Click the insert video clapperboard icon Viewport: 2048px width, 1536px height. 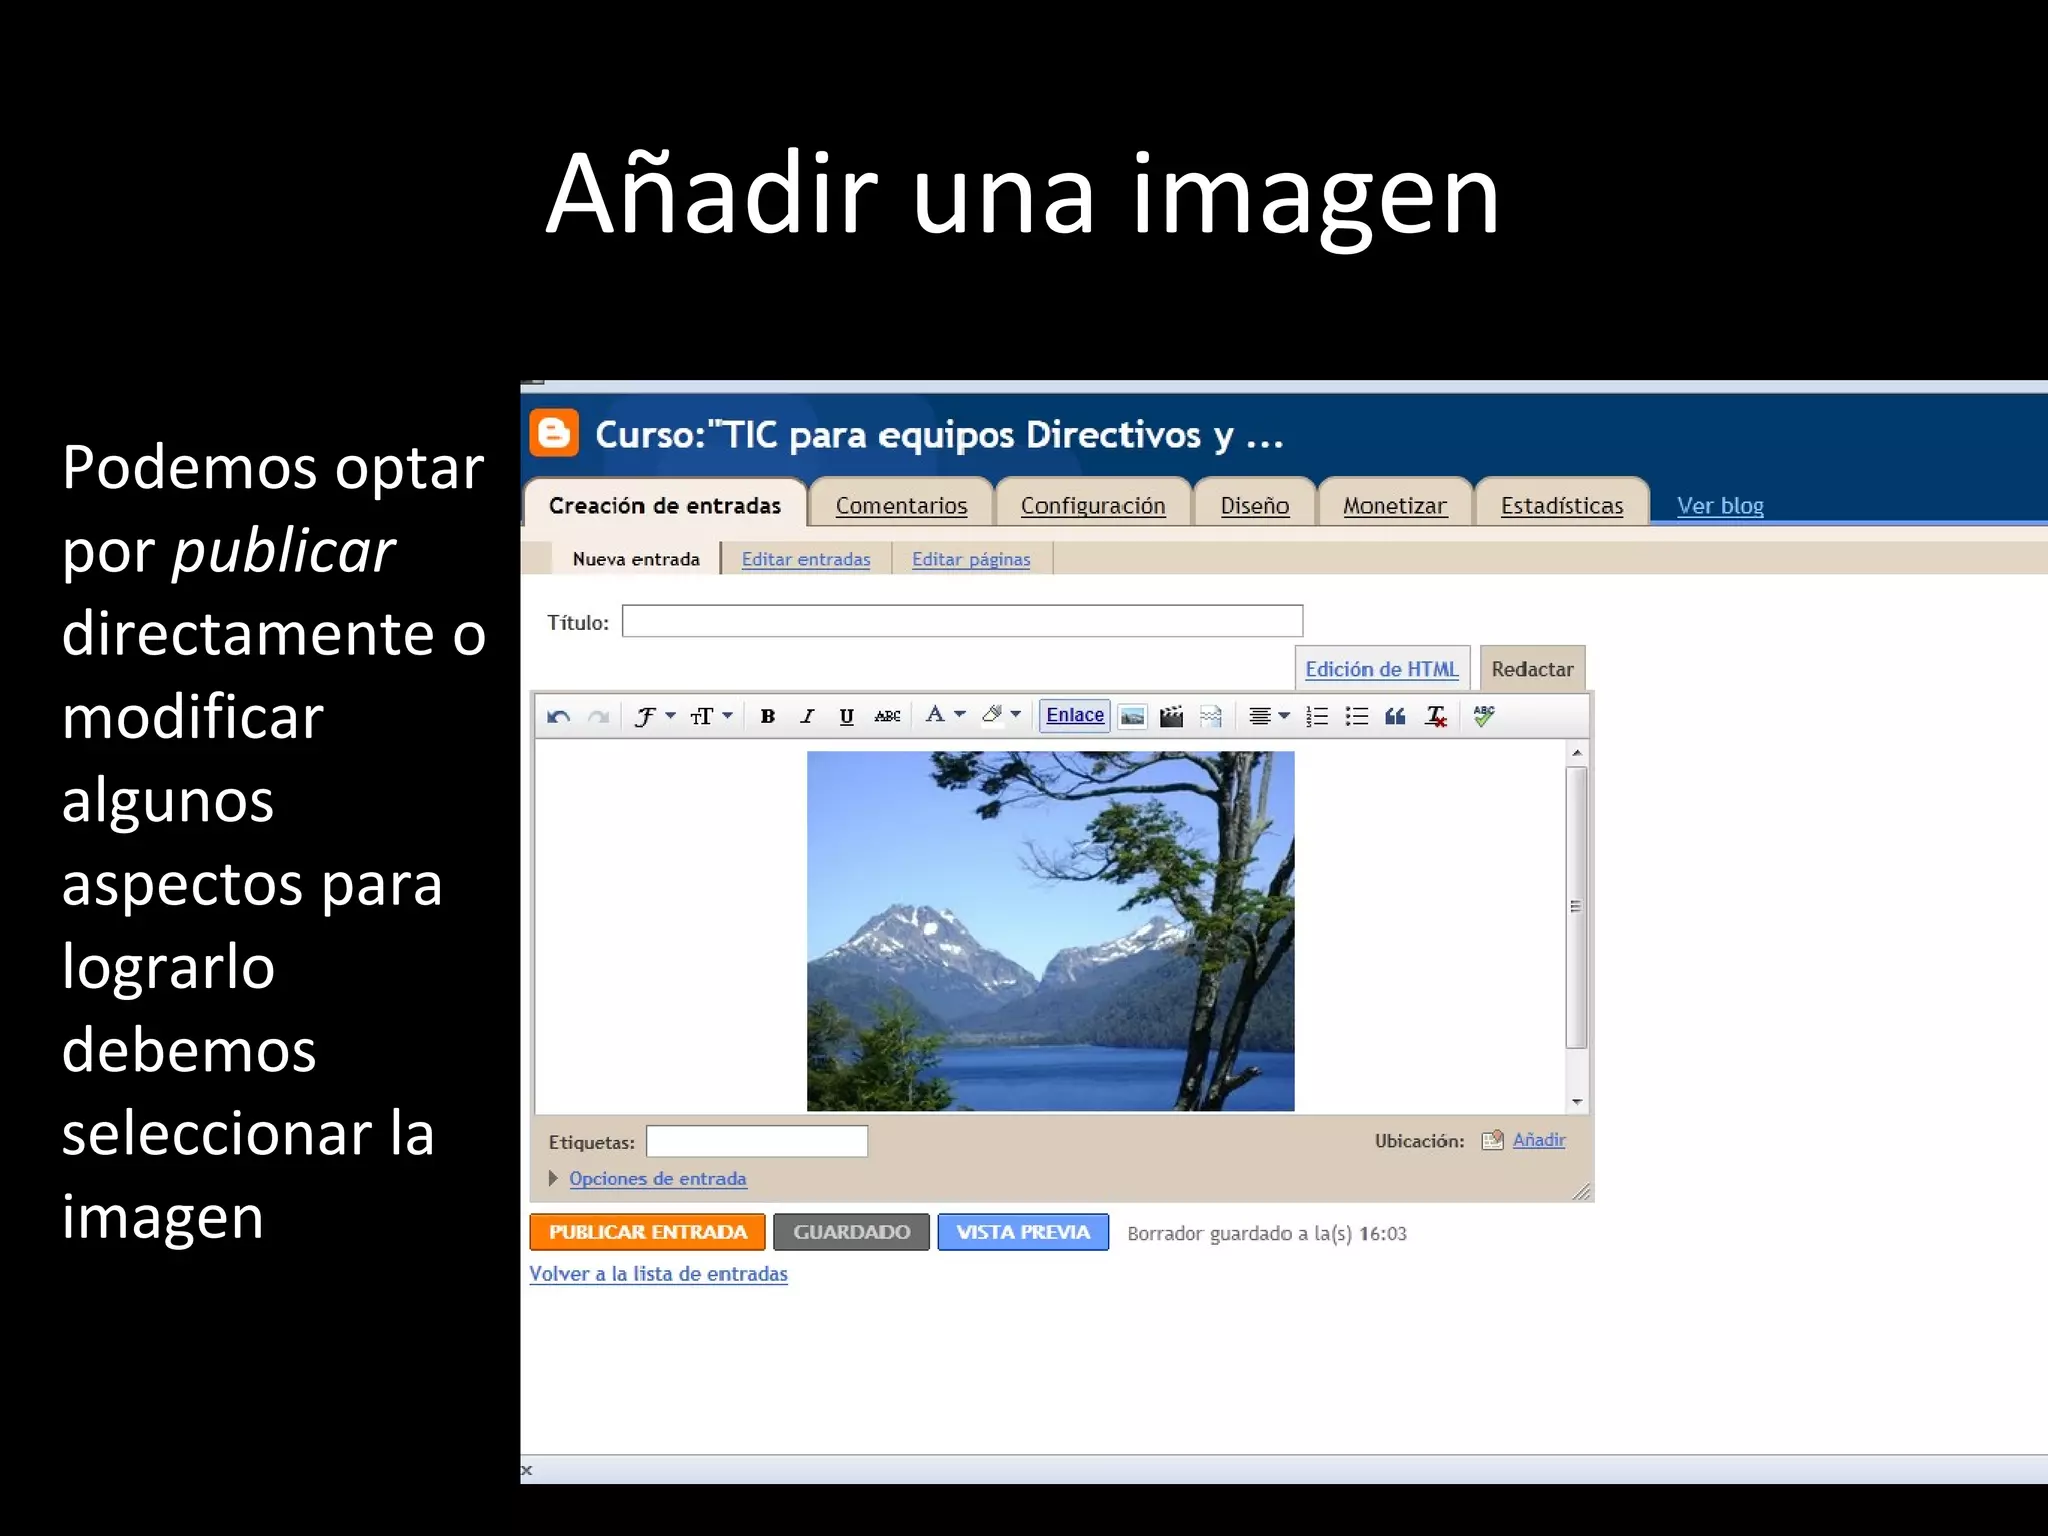[x=1171, y=716]
